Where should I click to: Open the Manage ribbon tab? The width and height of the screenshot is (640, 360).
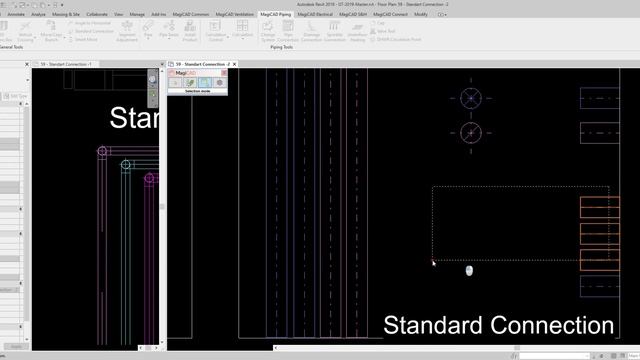137,14
